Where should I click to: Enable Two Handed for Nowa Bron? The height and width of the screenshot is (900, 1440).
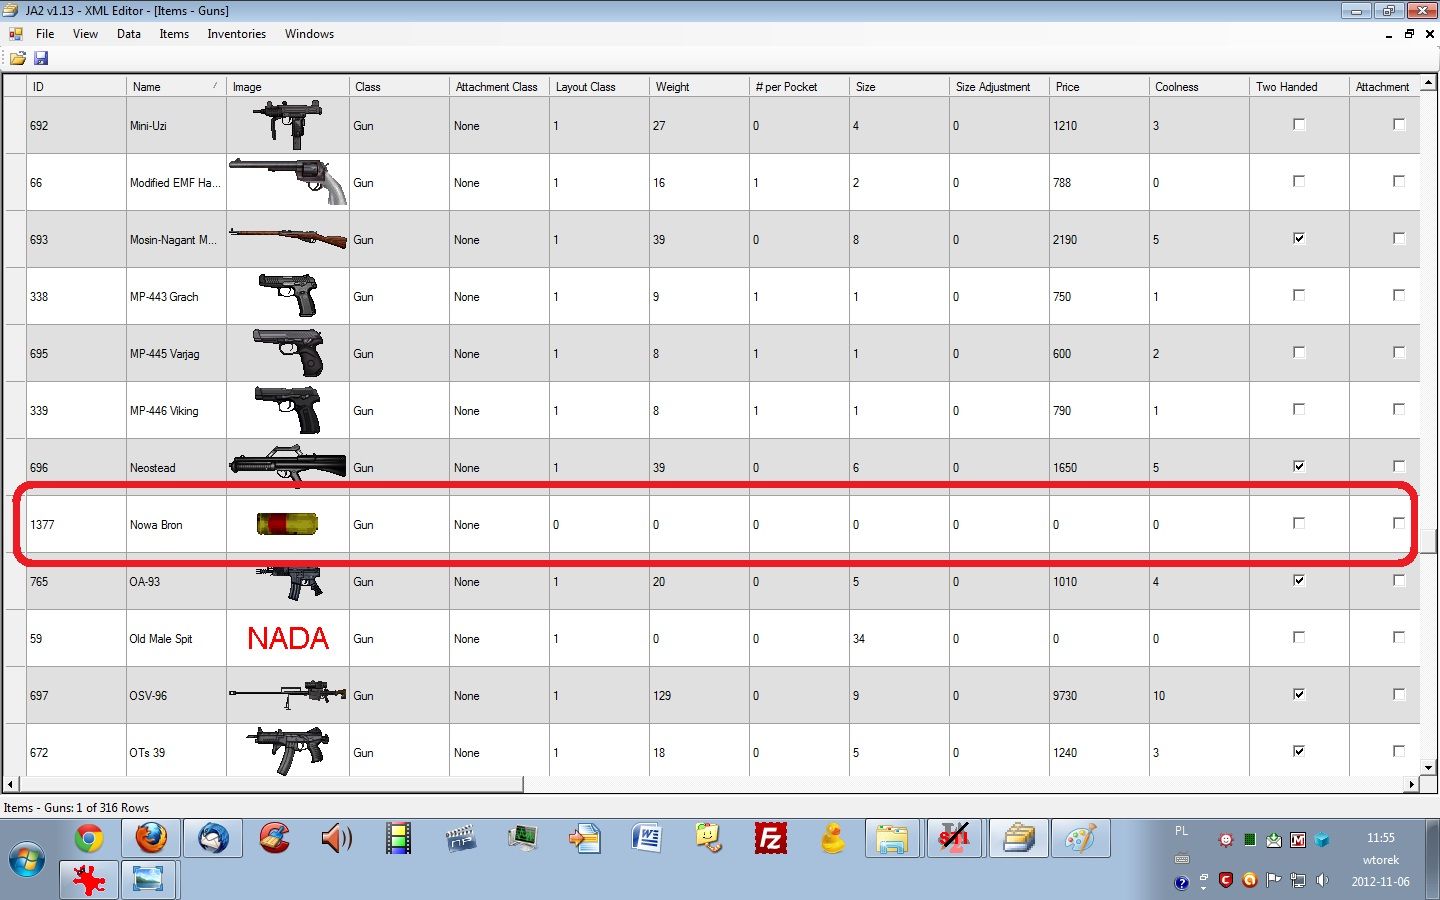tap(1298, 523)
